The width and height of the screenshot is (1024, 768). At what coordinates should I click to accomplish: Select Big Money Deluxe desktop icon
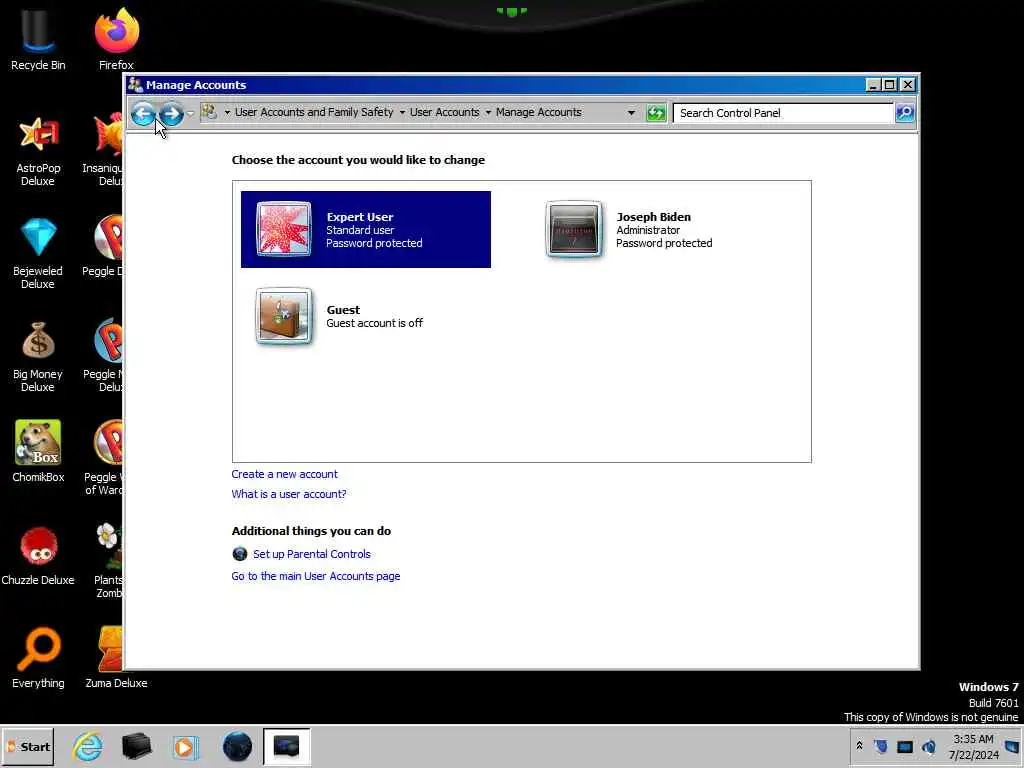click(38, 357)
